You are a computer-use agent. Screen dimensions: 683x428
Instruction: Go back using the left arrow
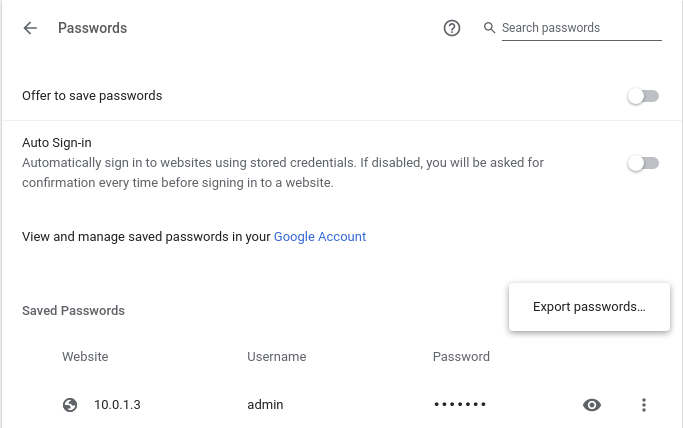tap(30, 28)
